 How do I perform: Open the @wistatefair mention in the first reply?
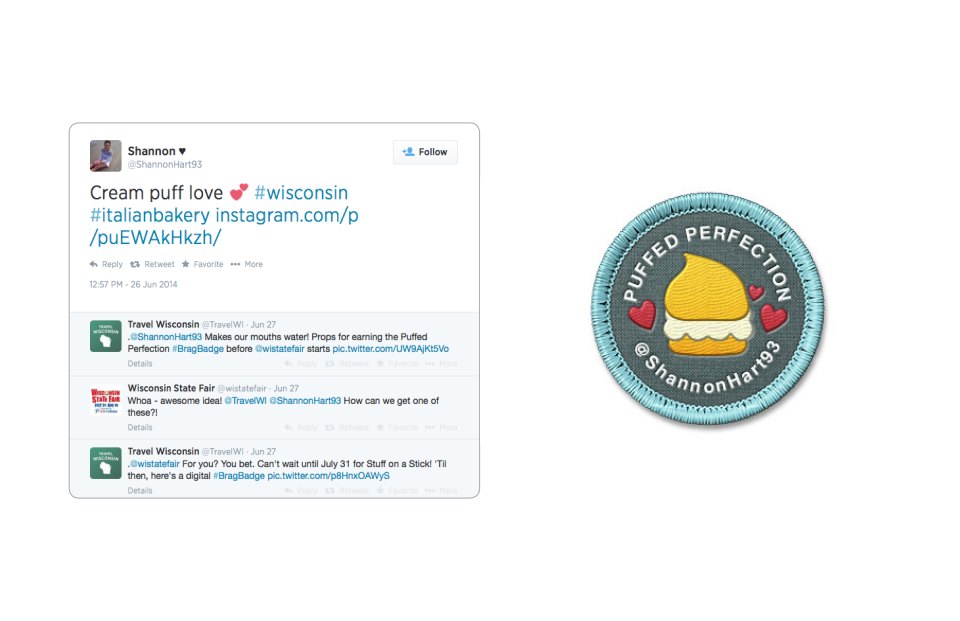pos(280,348)
